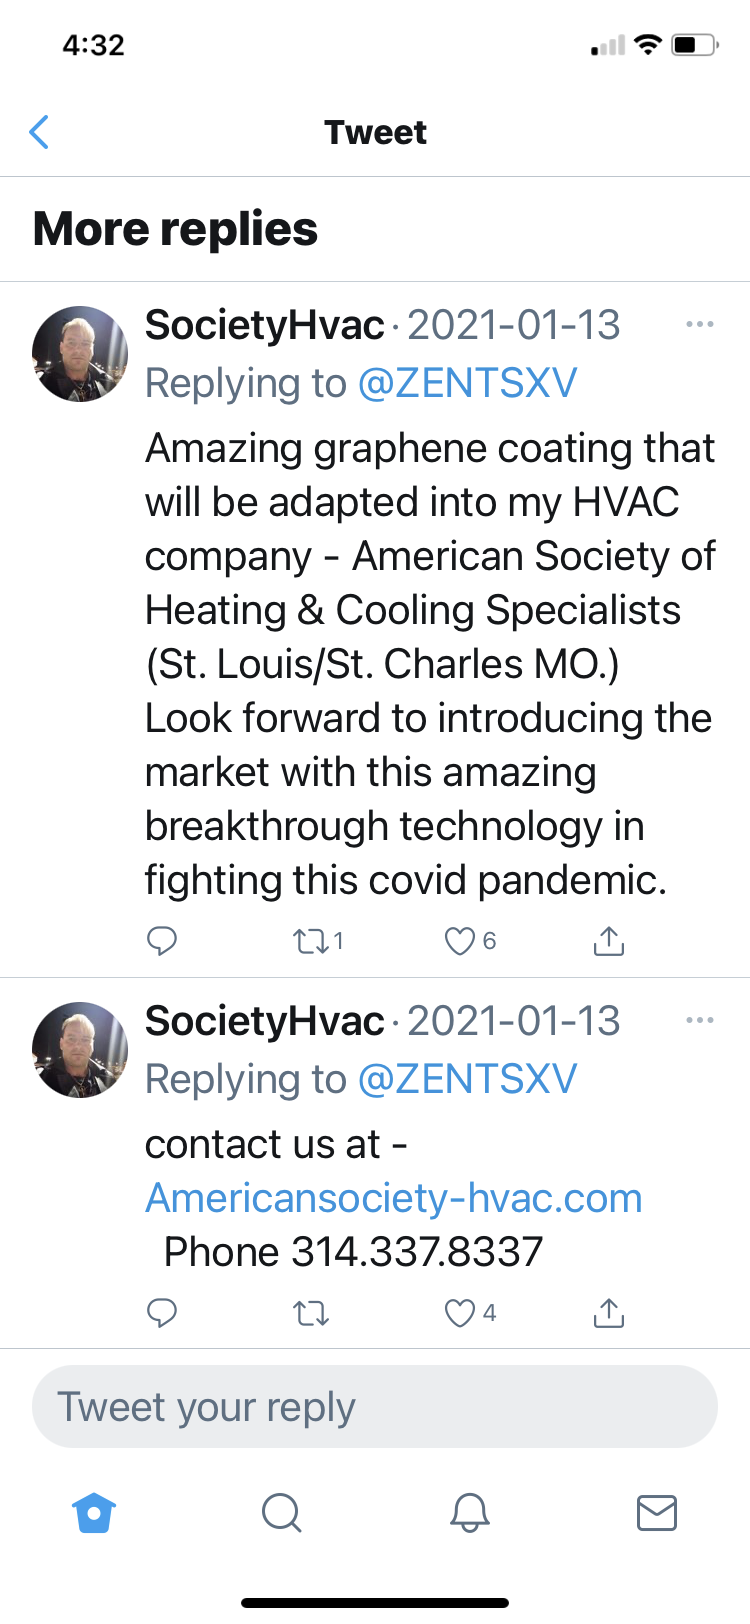750x1624 pixels.
Task: Open the Messages envelope tab
Action: [x=656, y=1512]
